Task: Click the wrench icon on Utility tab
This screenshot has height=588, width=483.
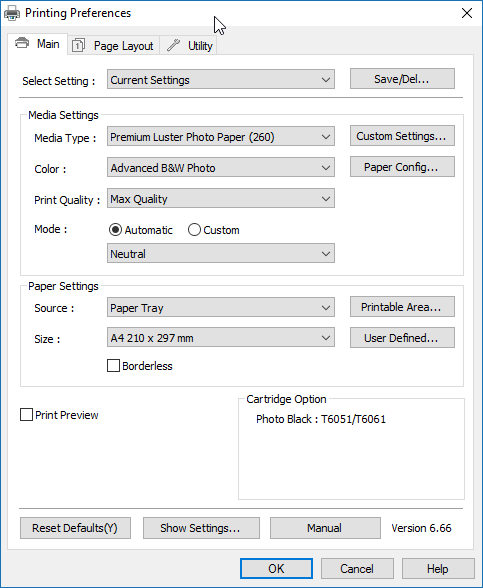Action: (x=173, y=45)
